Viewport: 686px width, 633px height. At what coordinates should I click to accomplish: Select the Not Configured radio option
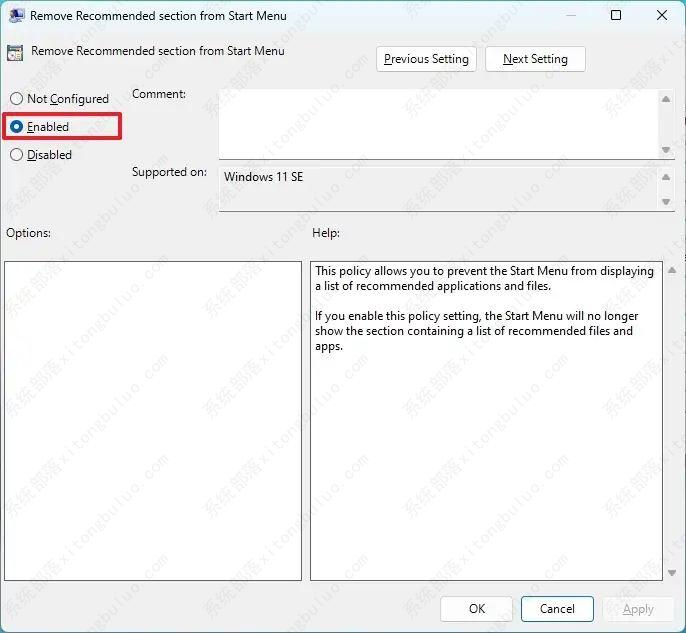point(16,99)
